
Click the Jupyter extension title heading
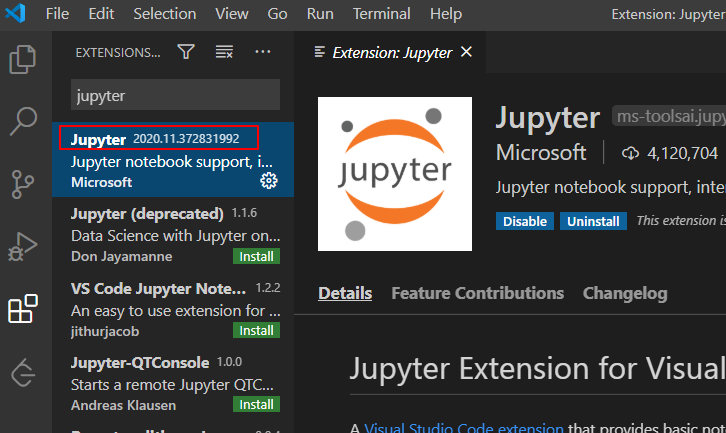(x=547, y=118)
